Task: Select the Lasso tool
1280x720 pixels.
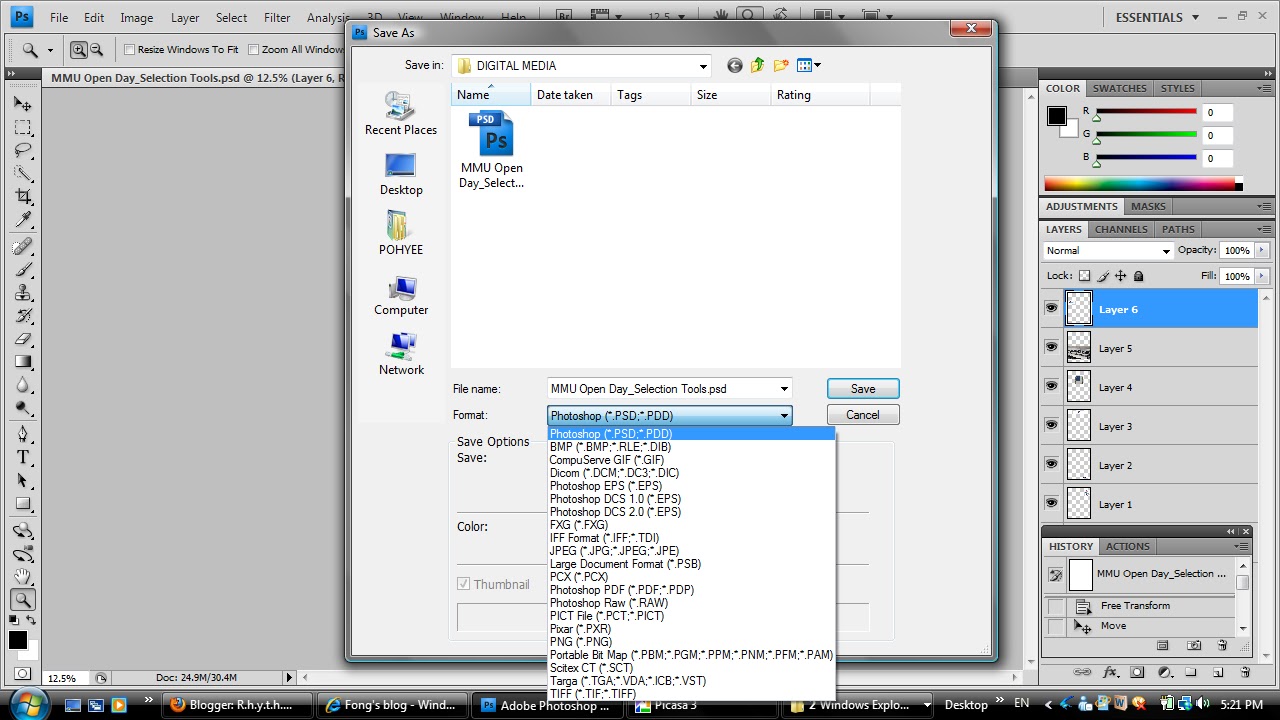Action: pyautogui.click(x=23, y=151)
